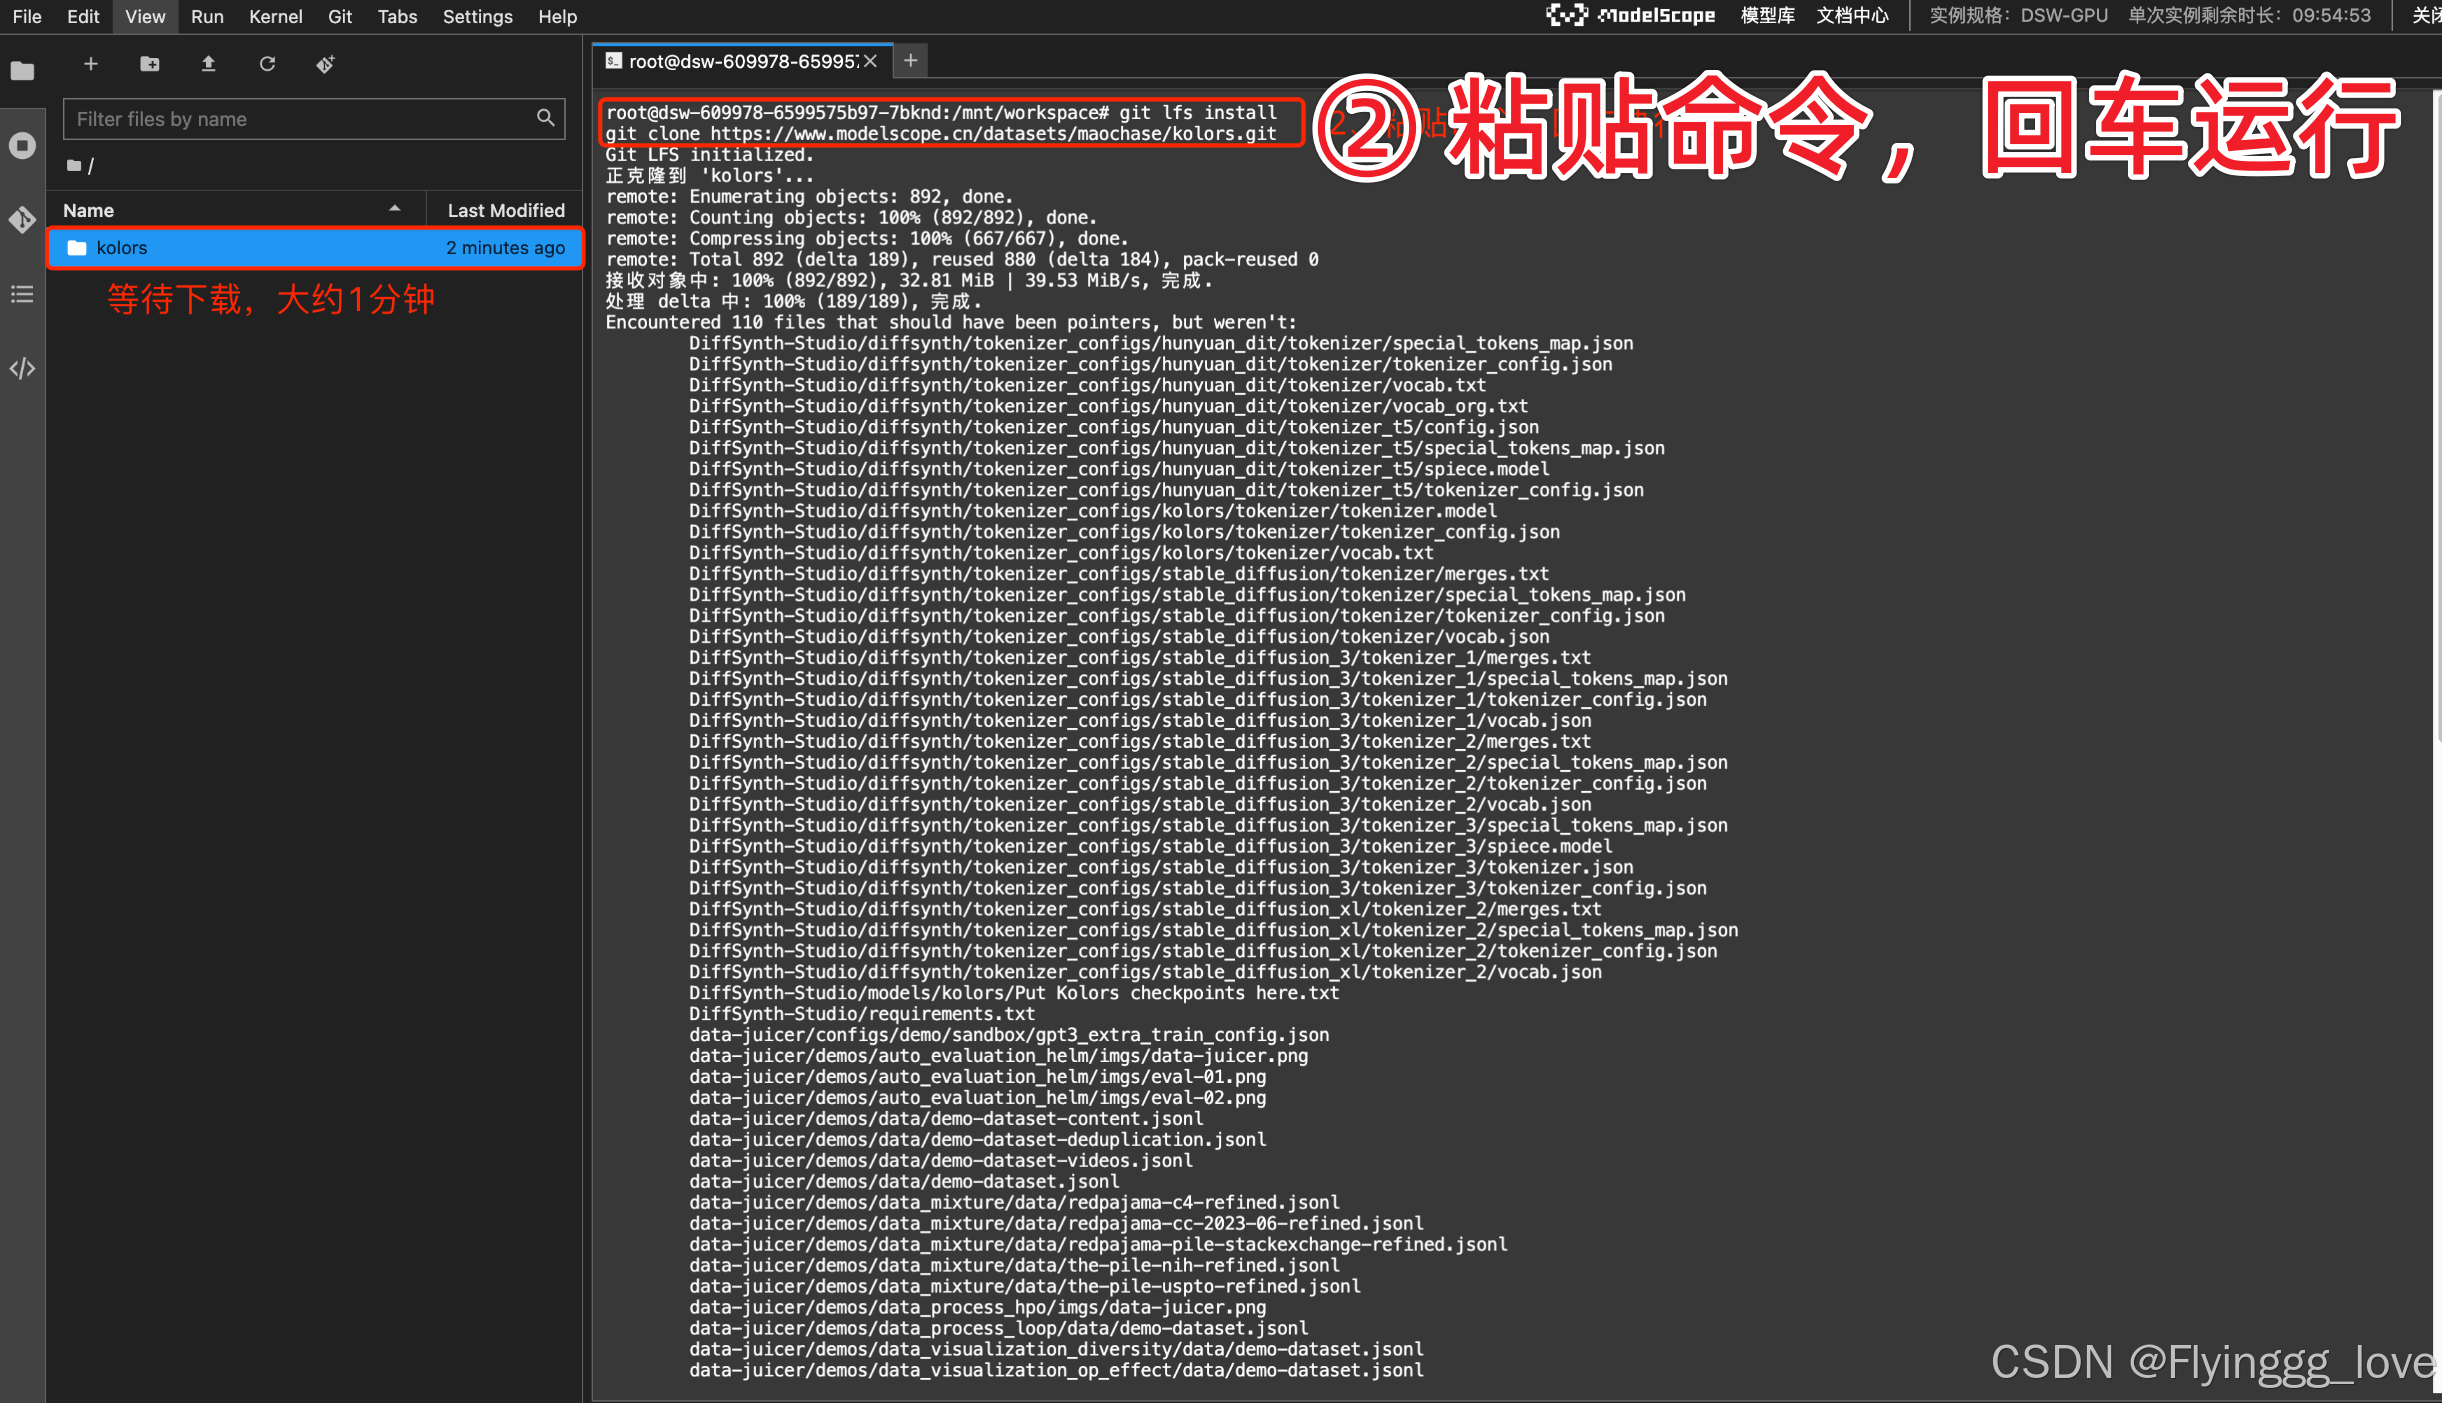Click the Upload Files icon
This screenshot has width=2442, height=1403.
[x=208, y=64]
